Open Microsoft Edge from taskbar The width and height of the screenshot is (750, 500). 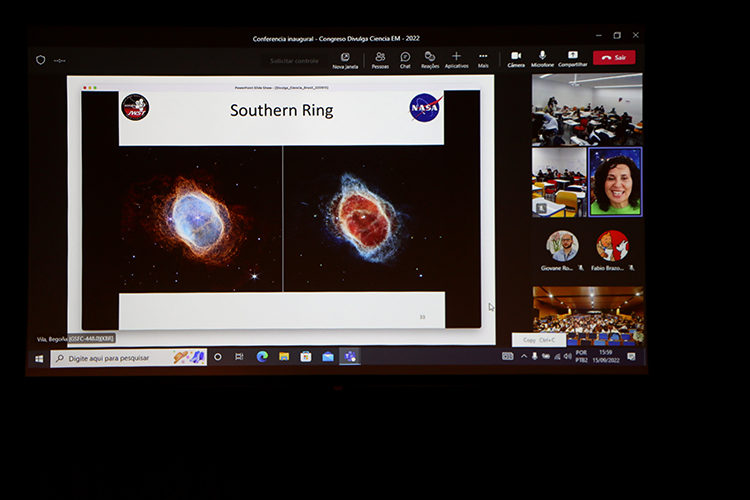[262, 356]
